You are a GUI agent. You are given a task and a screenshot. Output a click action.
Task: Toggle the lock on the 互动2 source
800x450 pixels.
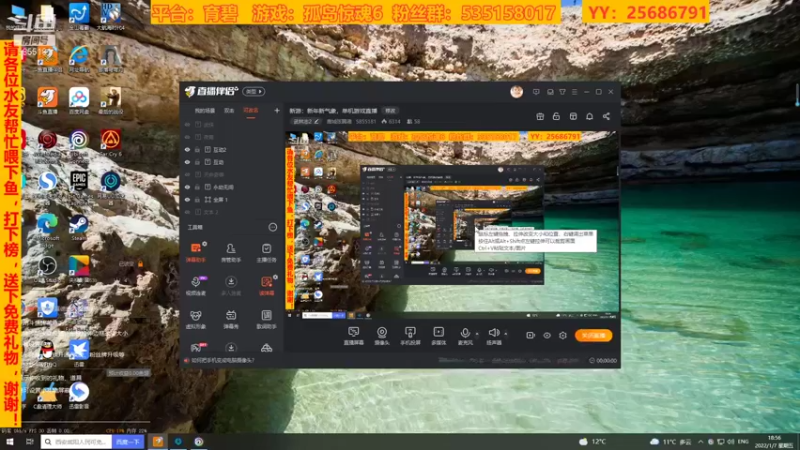pos(197,149)
